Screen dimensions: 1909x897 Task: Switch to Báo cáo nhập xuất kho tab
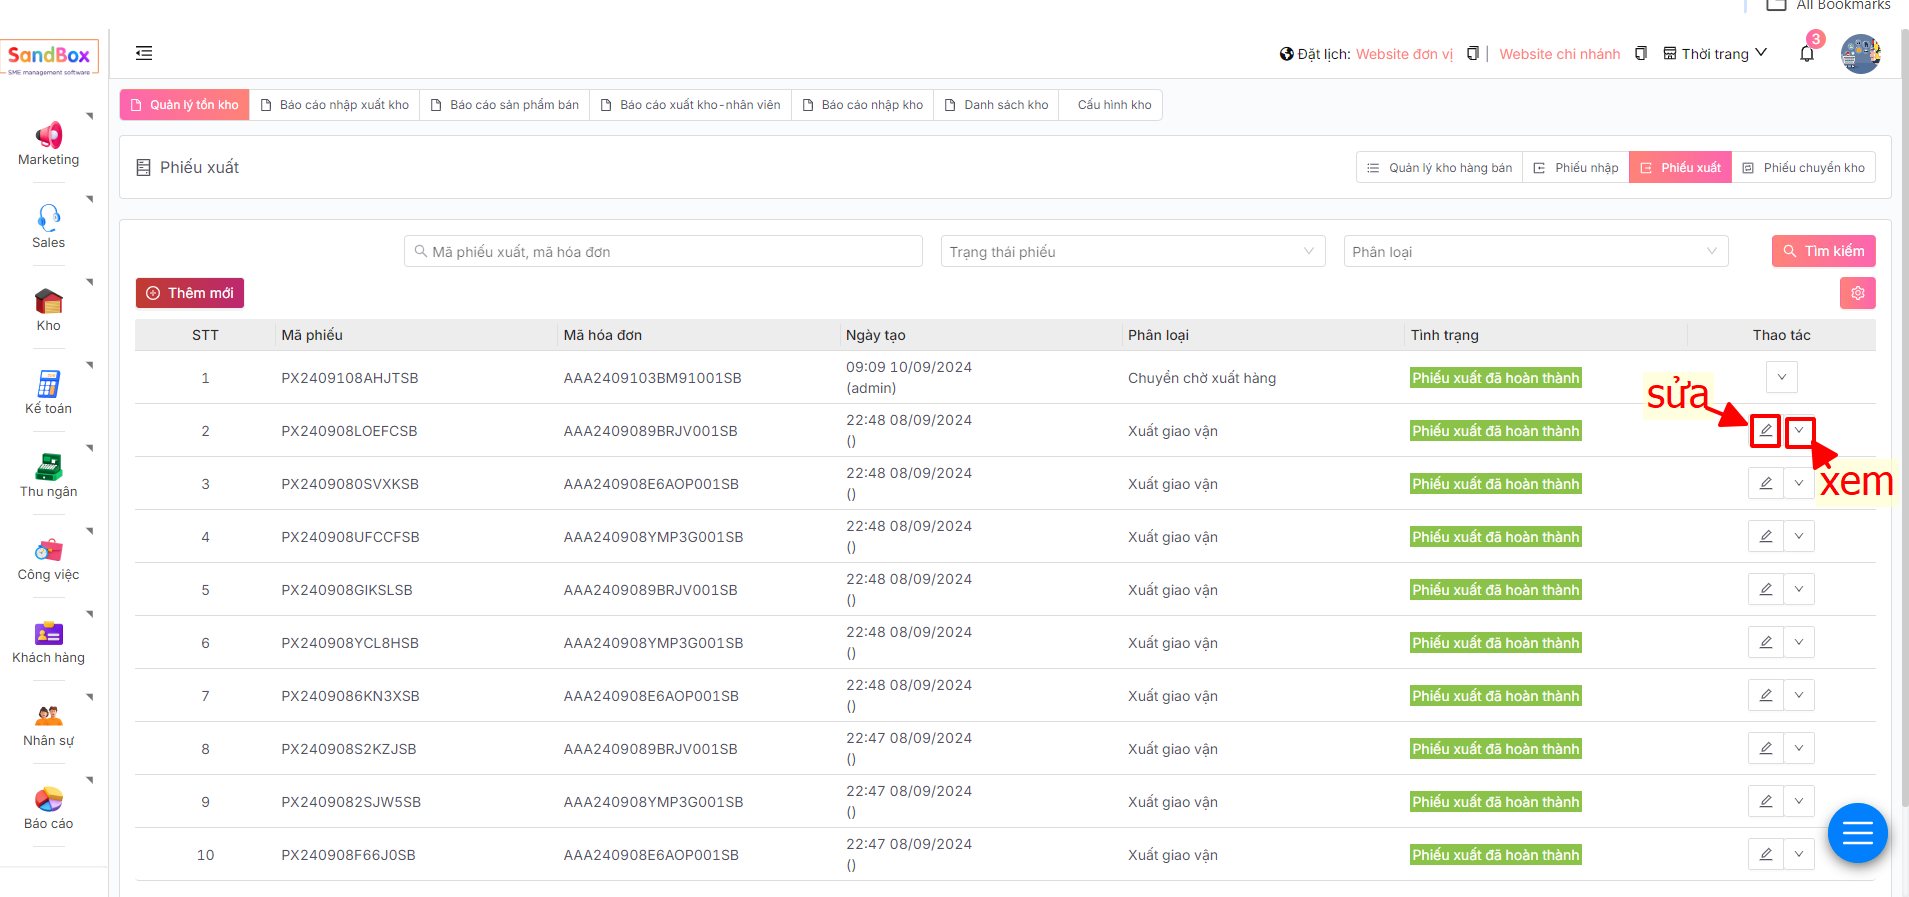pyautogui.click(x=334, y=105)
